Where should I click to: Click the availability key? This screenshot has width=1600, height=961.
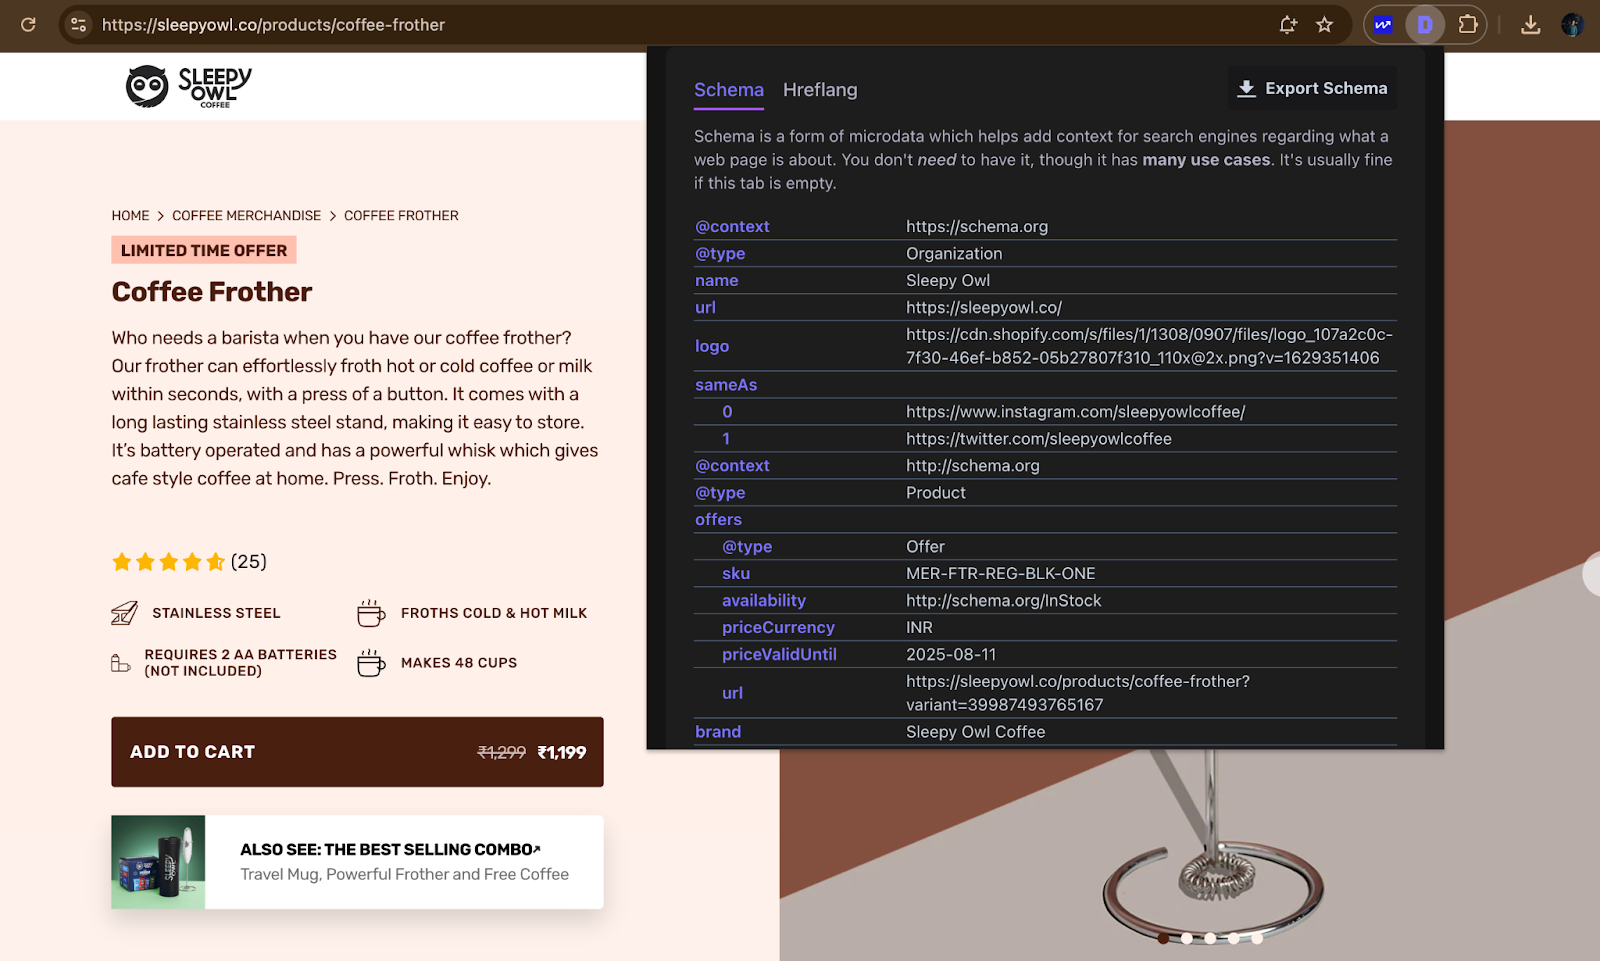coord(764,601)
